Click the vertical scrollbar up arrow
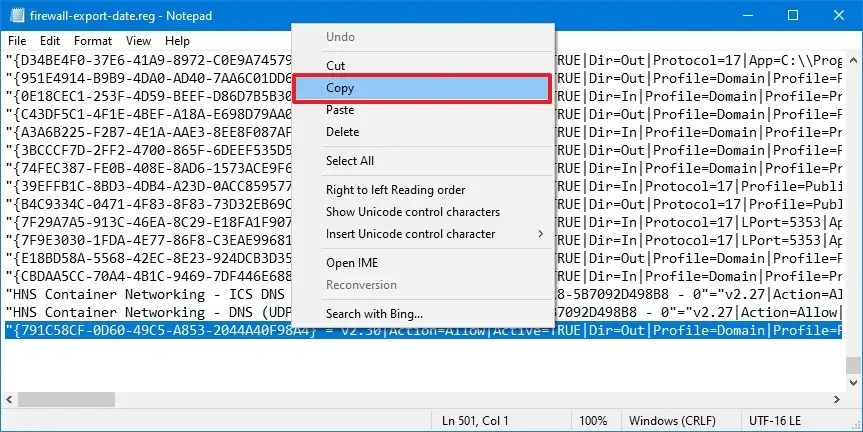The height and width of the screenshot is (432, 863). [854, 59]
